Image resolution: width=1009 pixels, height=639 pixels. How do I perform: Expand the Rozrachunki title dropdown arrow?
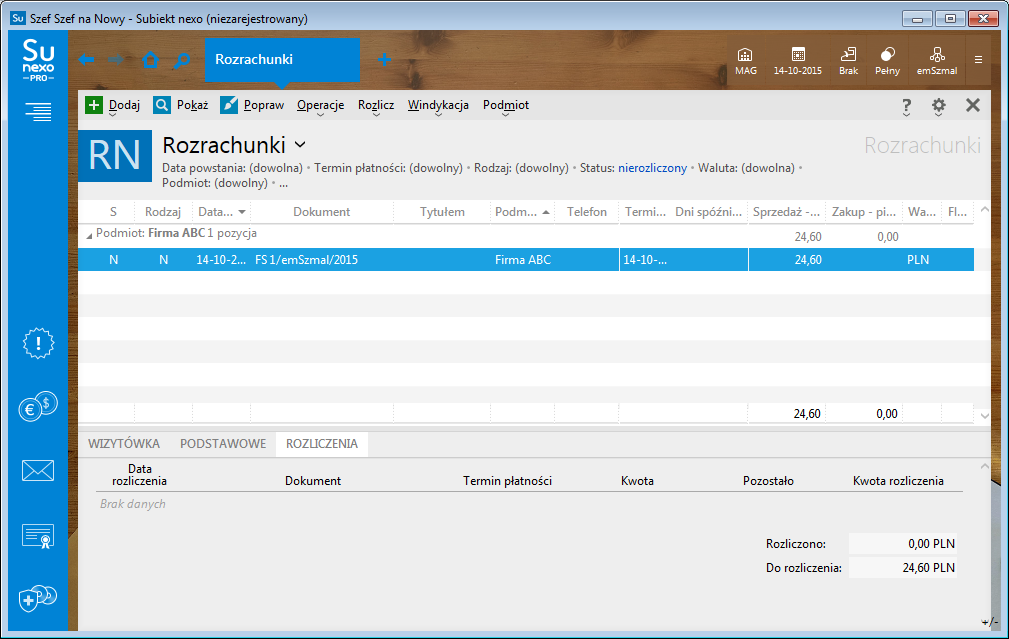(300, 145)
